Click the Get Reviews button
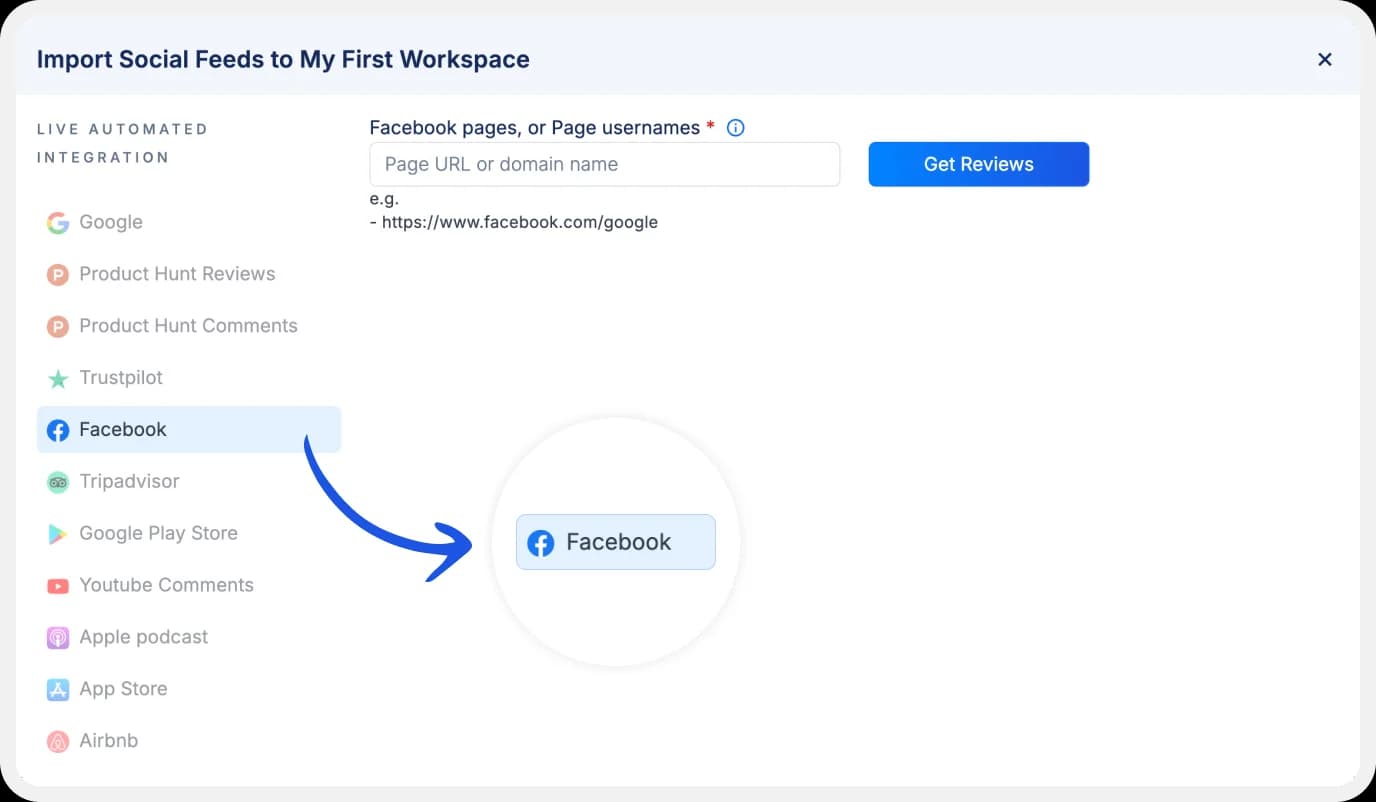Viewport: 1376px width, 802px height. 978,163
